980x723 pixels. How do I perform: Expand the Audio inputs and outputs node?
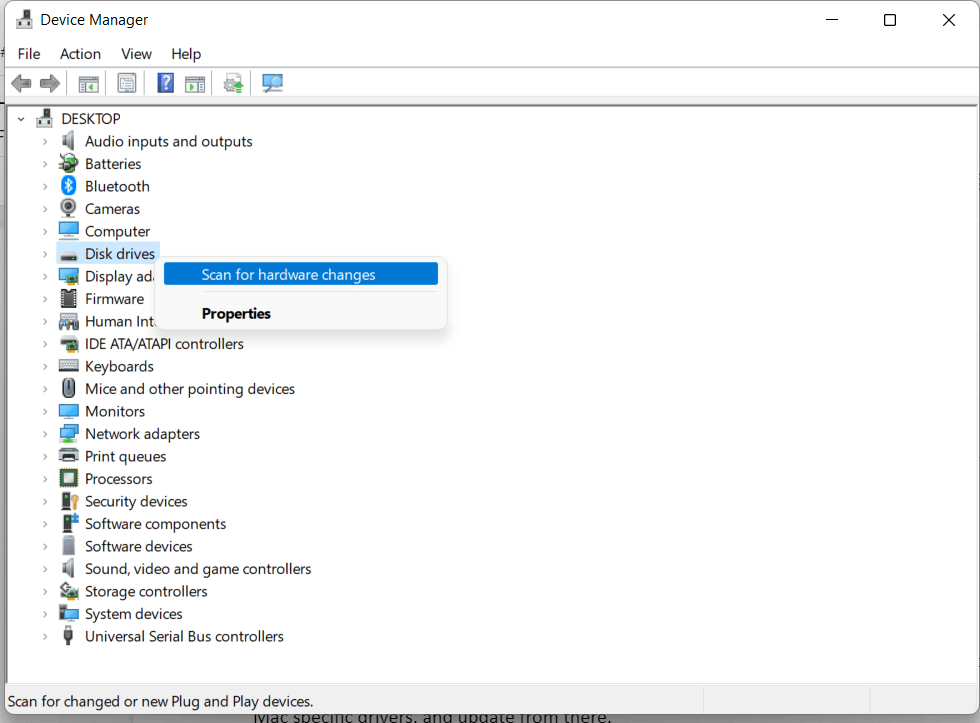[x=45, y=142]
